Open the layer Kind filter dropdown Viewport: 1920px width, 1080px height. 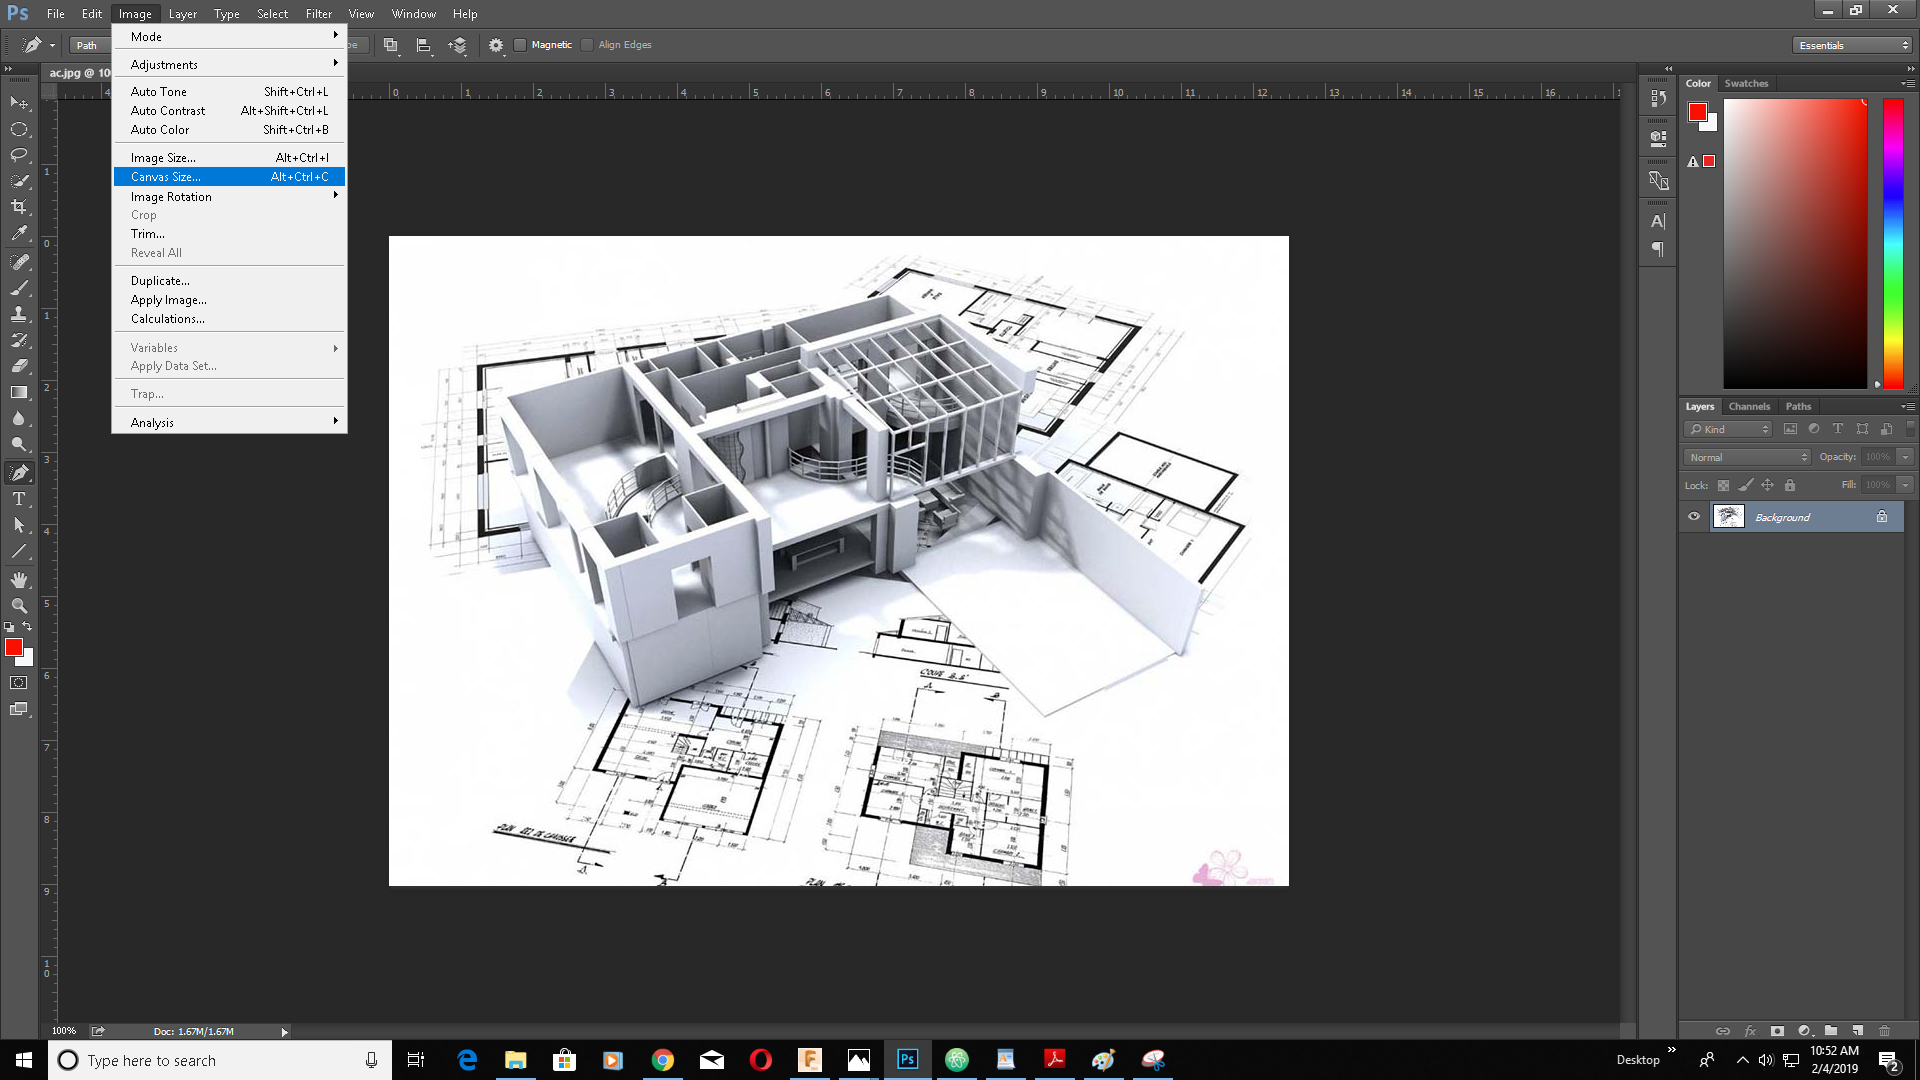pyautogui.click(x=1729, y=429)
